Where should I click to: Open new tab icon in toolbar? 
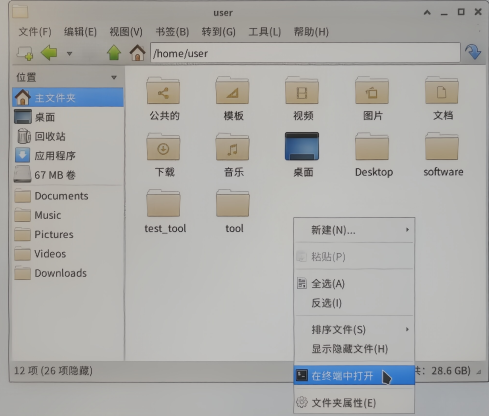25,53
